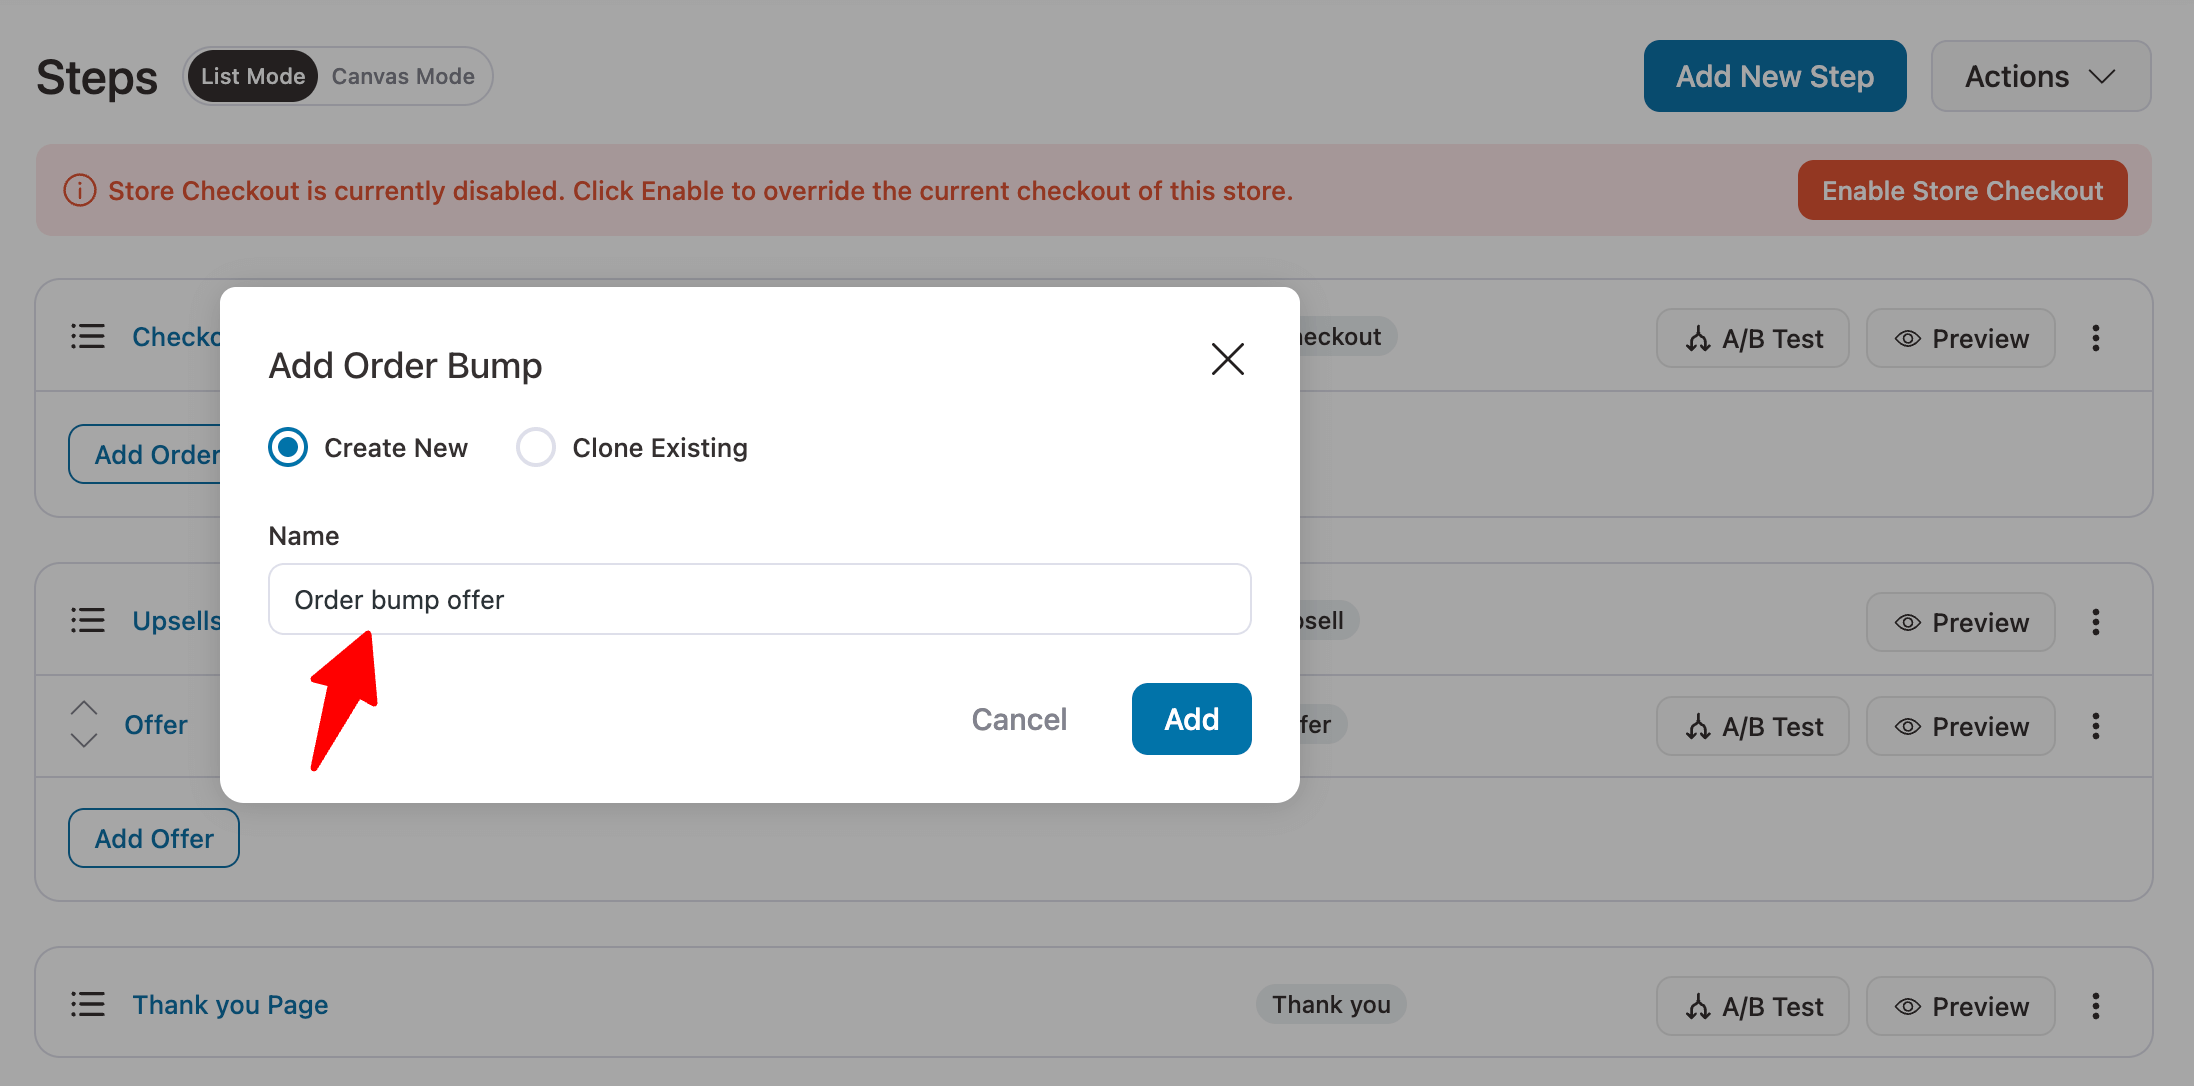Click the Add button in dialog
Image resolution: width=2194 pixels, height=1086 pixels.
tap(1191, 719)
